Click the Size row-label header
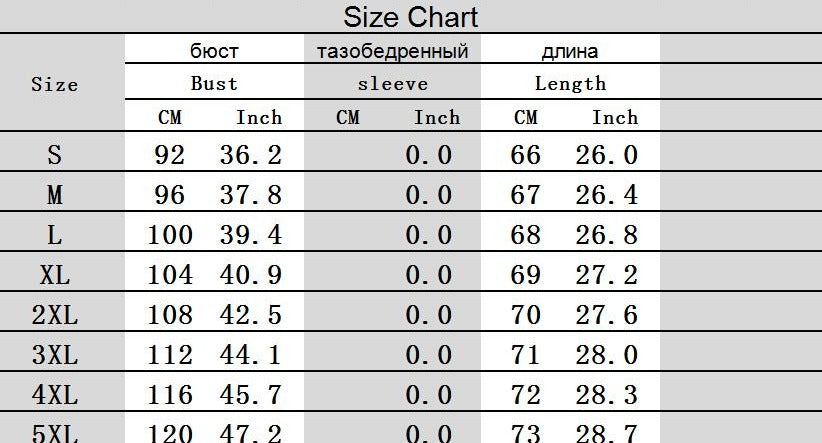 (x=54, y=84)
